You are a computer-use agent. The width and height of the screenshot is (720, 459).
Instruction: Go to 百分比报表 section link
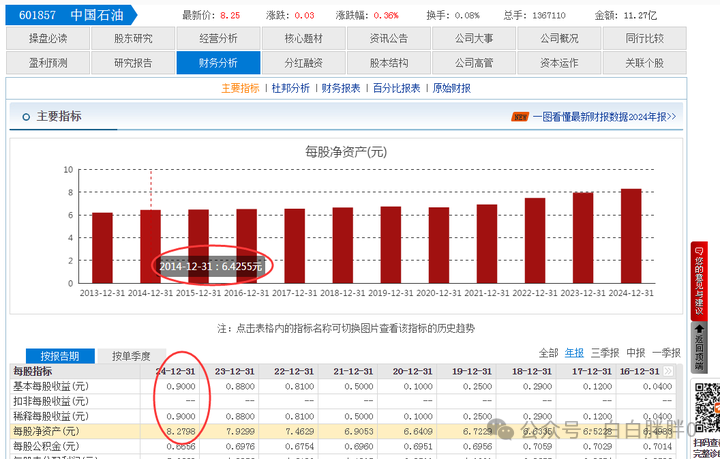[x=396, y=88]
